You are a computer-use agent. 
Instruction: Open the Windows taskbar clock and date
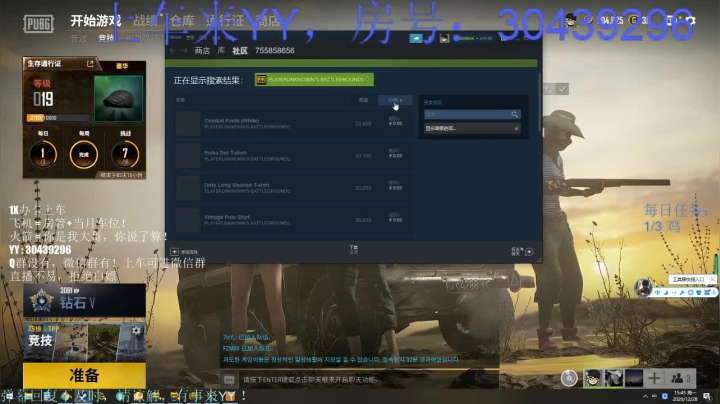tap(684, 396)
